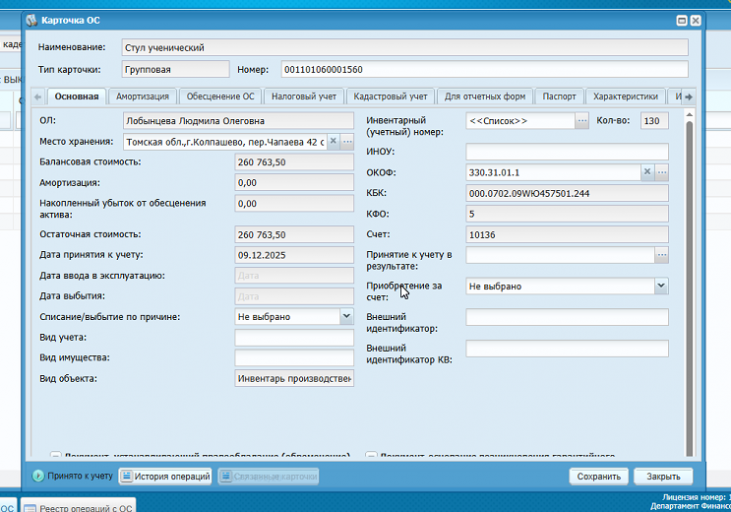This screenshot has height=512, width=731.
Task: Open the Обесценение ОС tab
Action: [x=221, y=97]
